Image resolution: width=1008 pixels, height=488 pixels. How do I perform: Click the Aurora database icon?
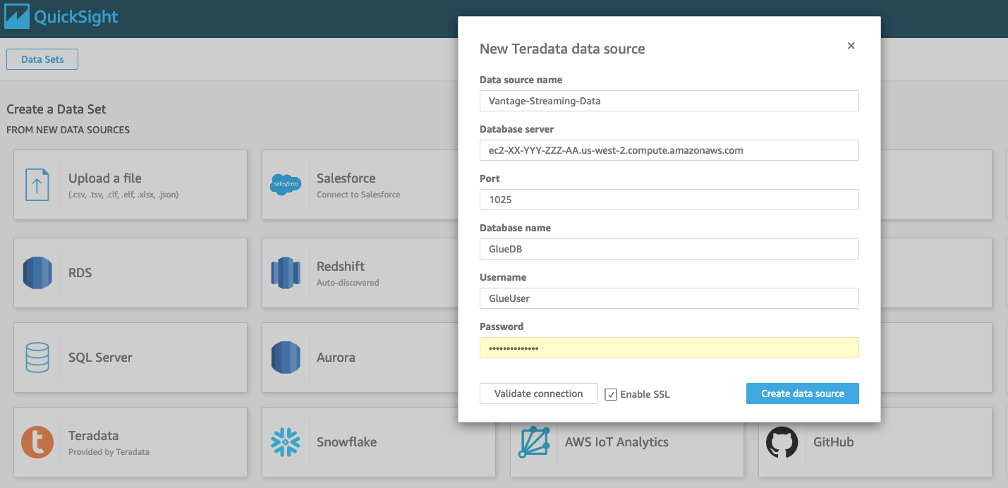[x=286, y=357]
